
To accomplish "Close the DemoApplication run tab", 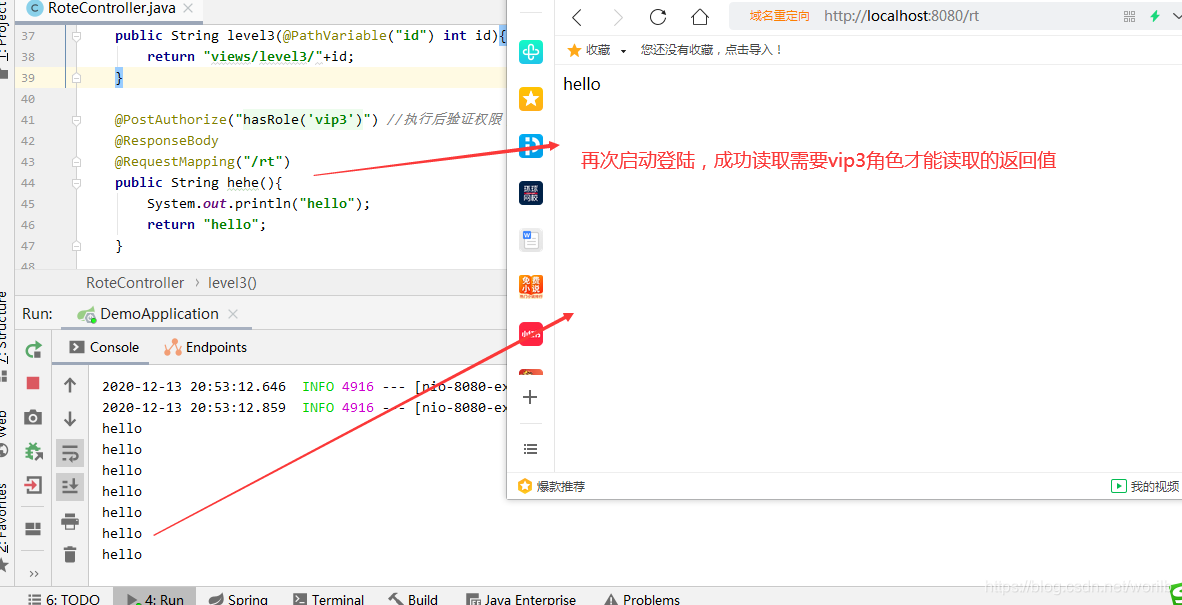I will [x=233, y=314].
